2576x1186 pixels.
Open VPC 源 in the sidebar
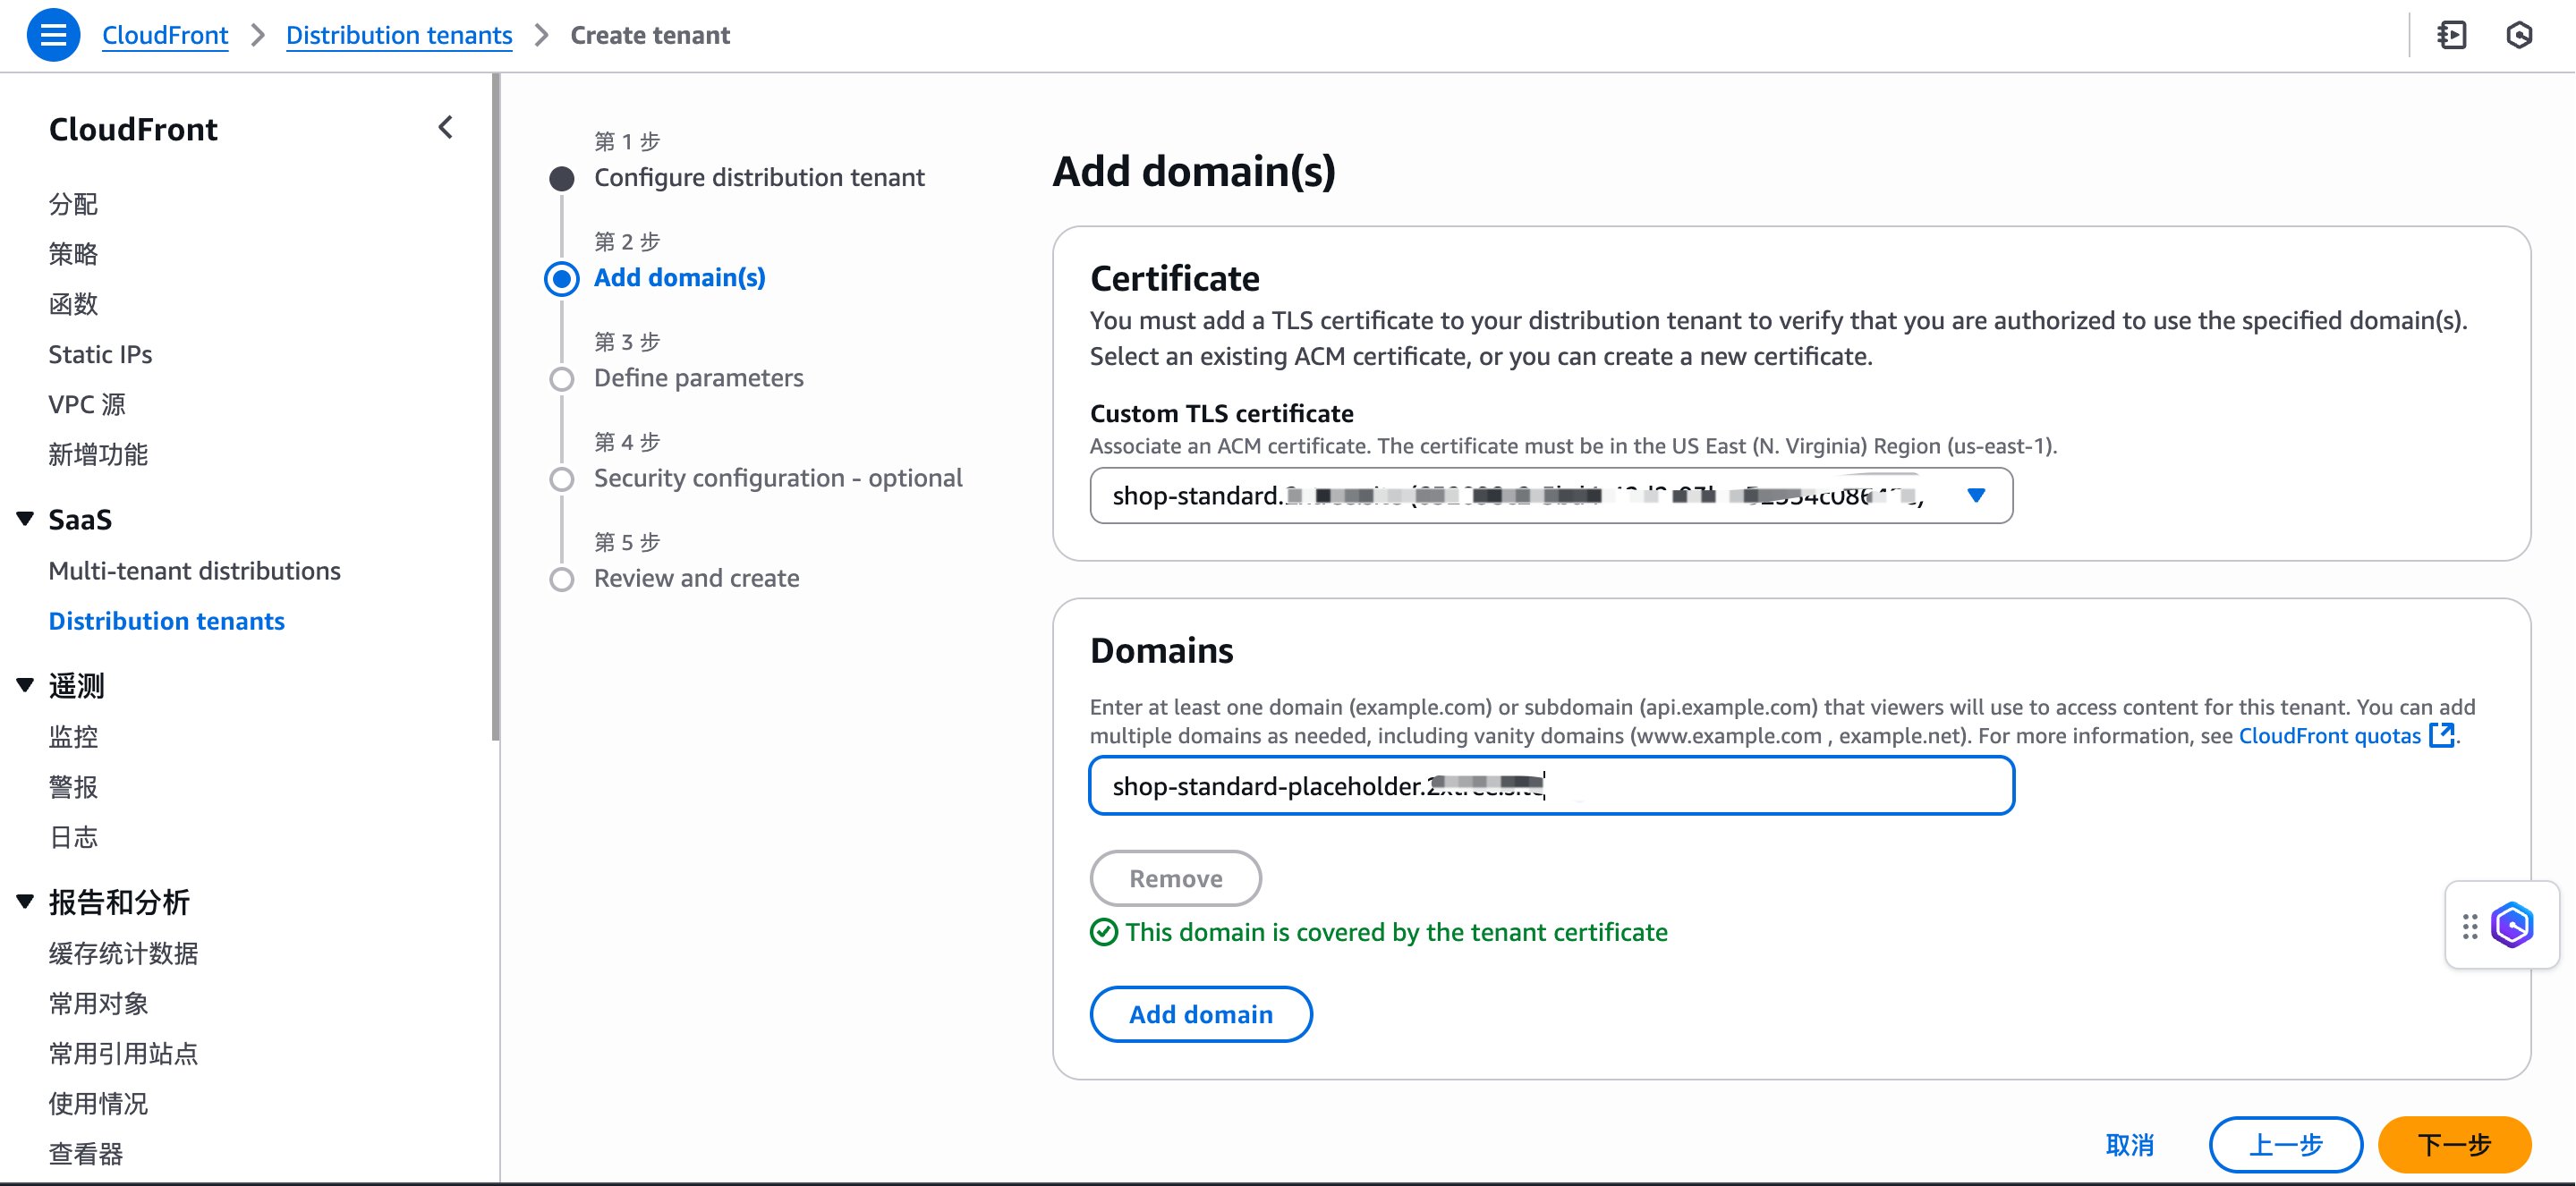click(x=87, y=404)
